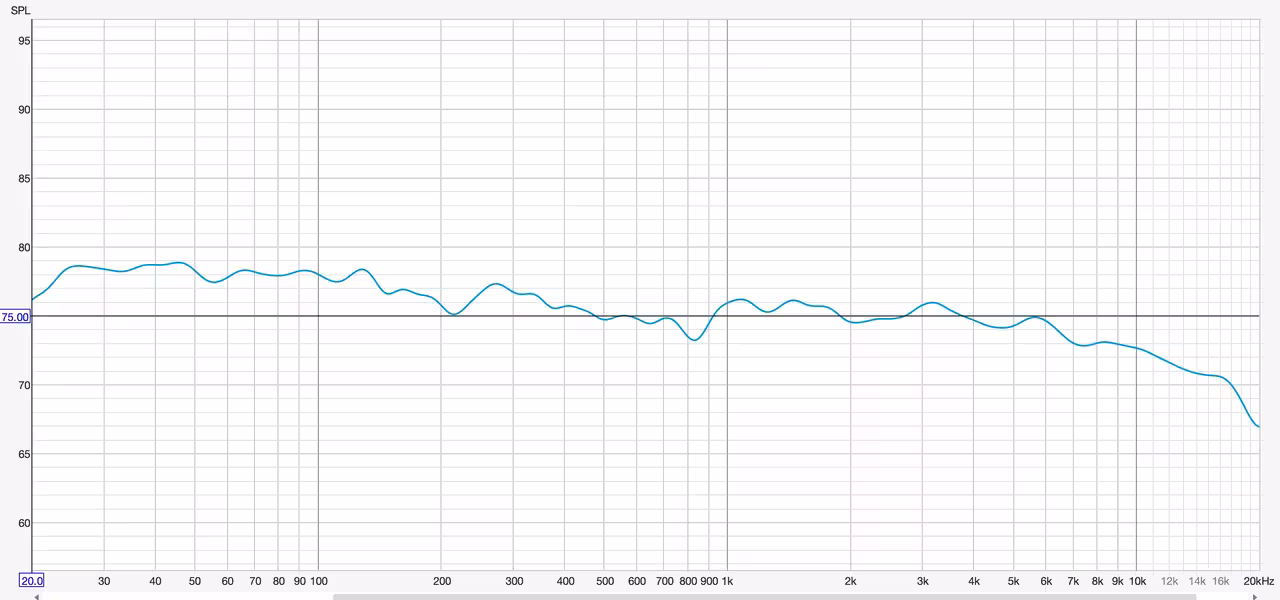Click the 65 label on SPL axis
1280x600 pixels.
[x=24, y=454]
